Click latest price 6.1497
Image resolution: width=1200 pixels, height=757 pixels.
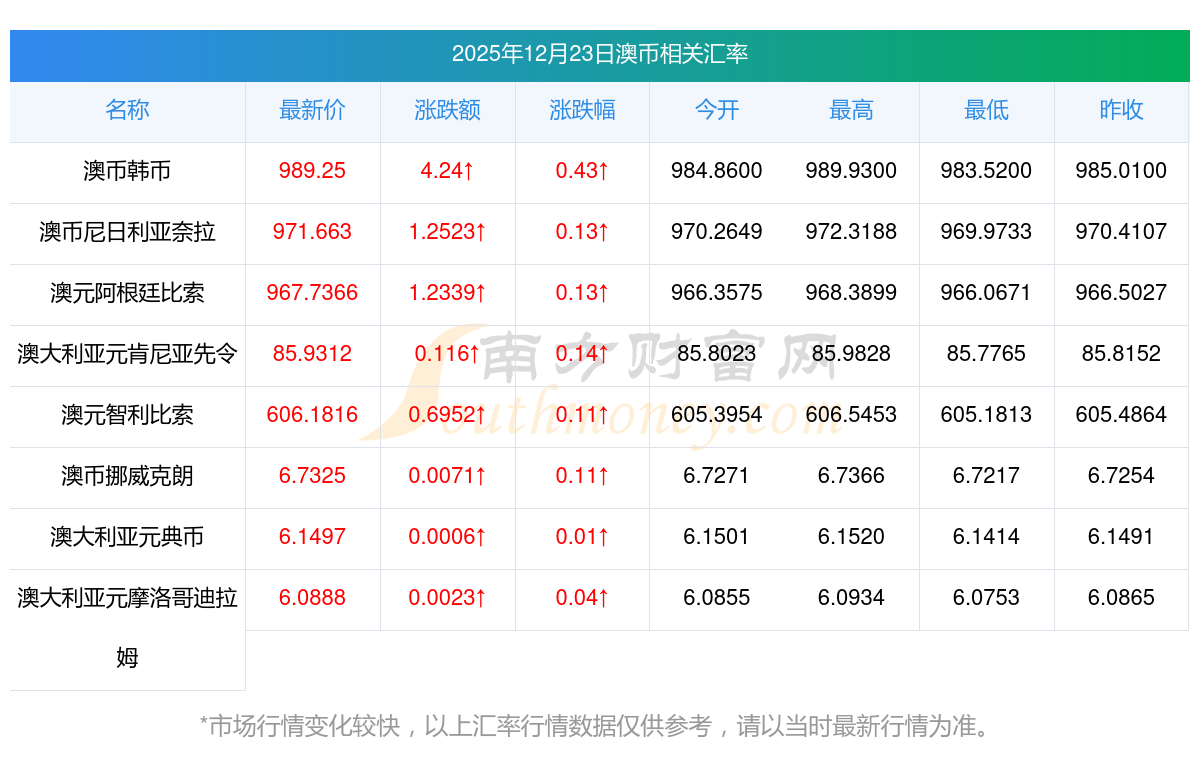point(312,537)
